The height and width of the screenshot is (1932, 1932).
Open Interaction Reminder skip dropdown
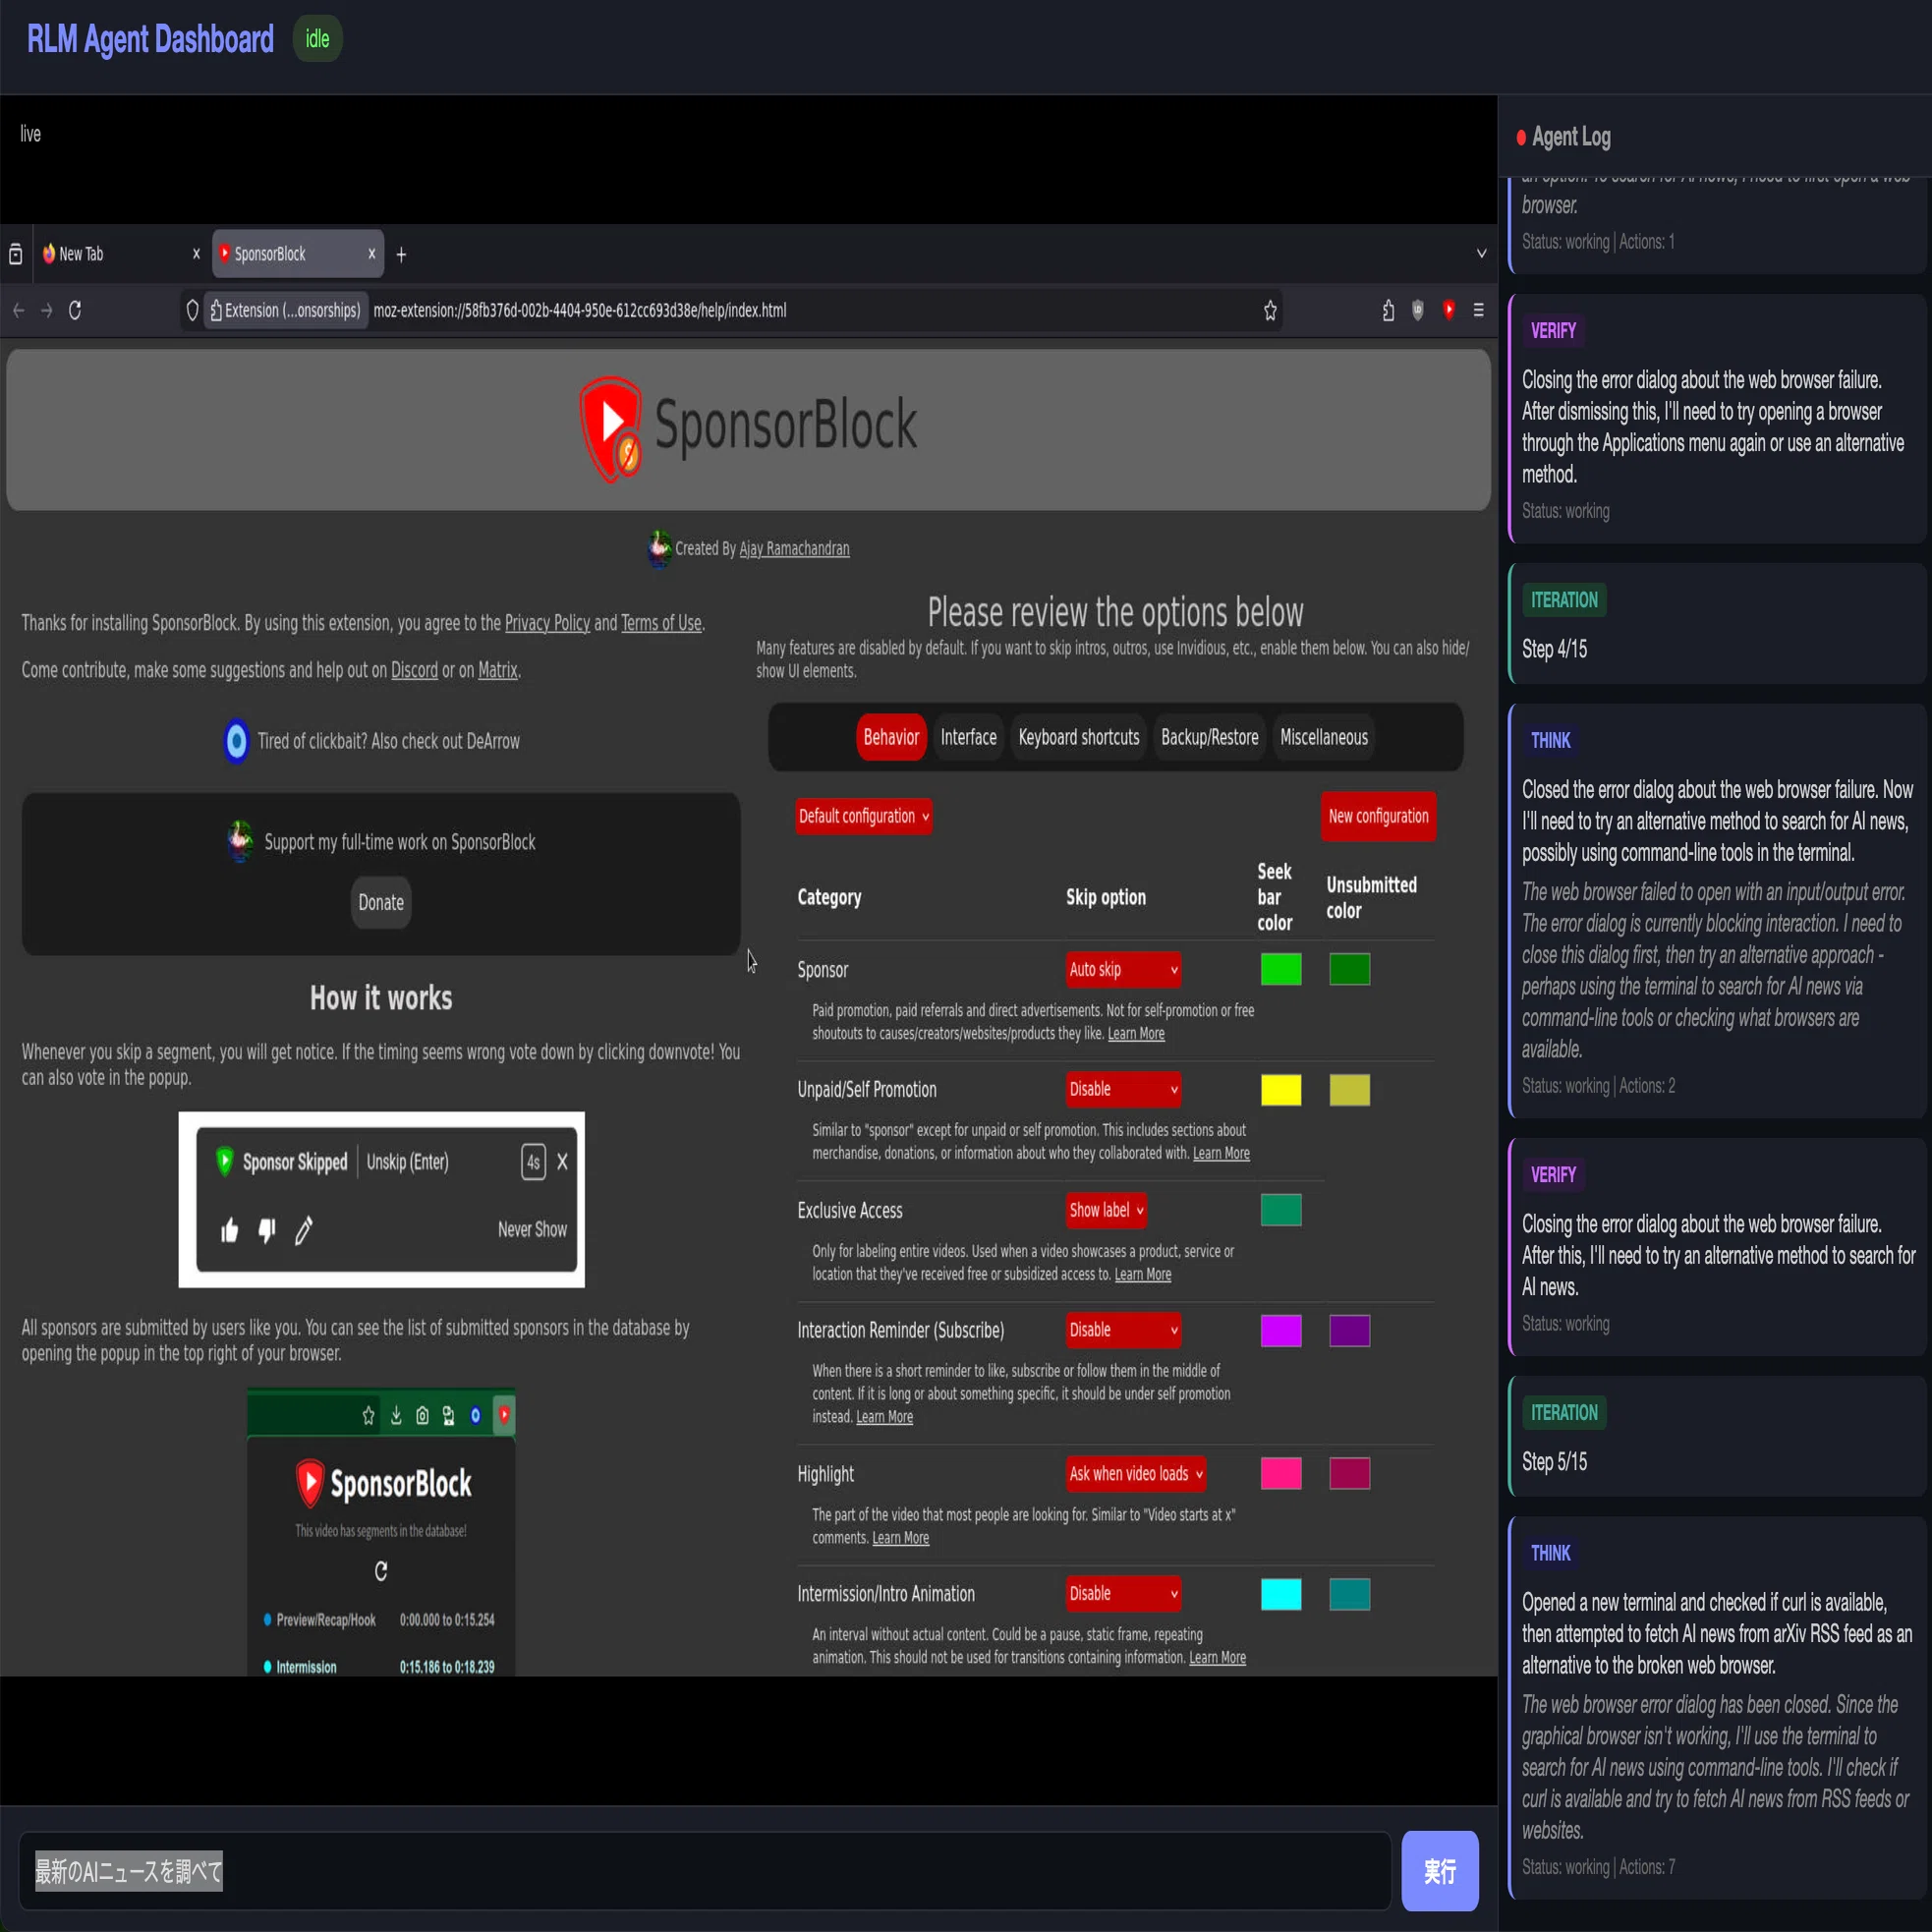click(x=1123, y=1330)
